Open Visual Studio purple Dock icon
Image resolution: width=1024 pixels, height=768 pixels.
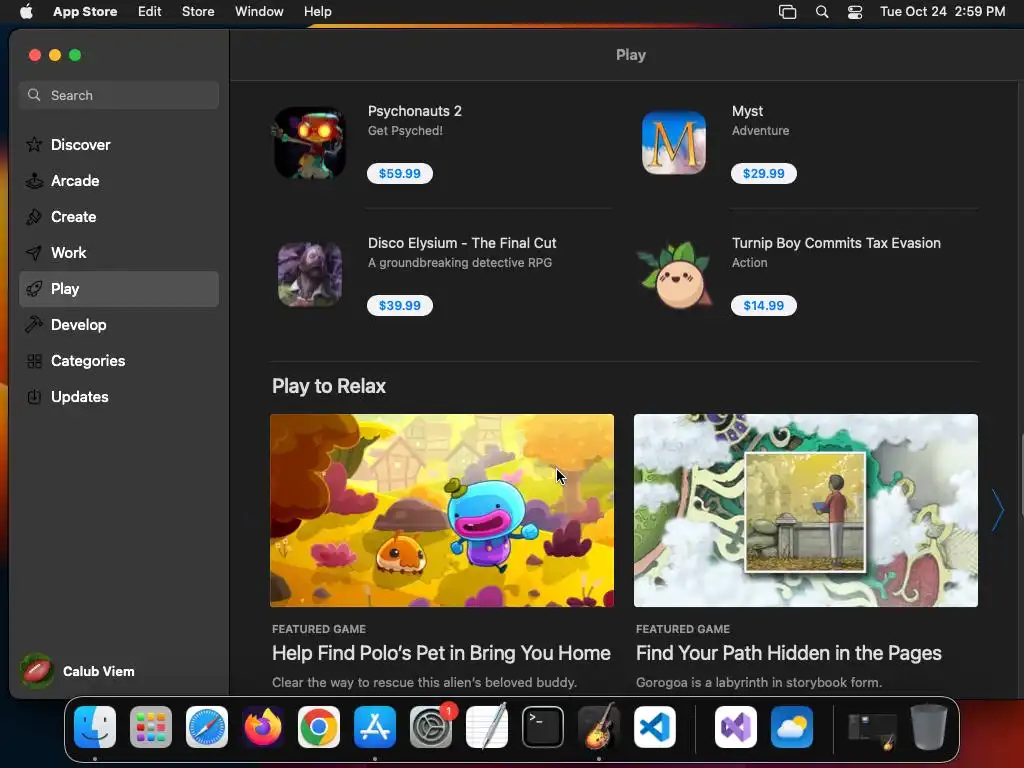tap(736, 727)
